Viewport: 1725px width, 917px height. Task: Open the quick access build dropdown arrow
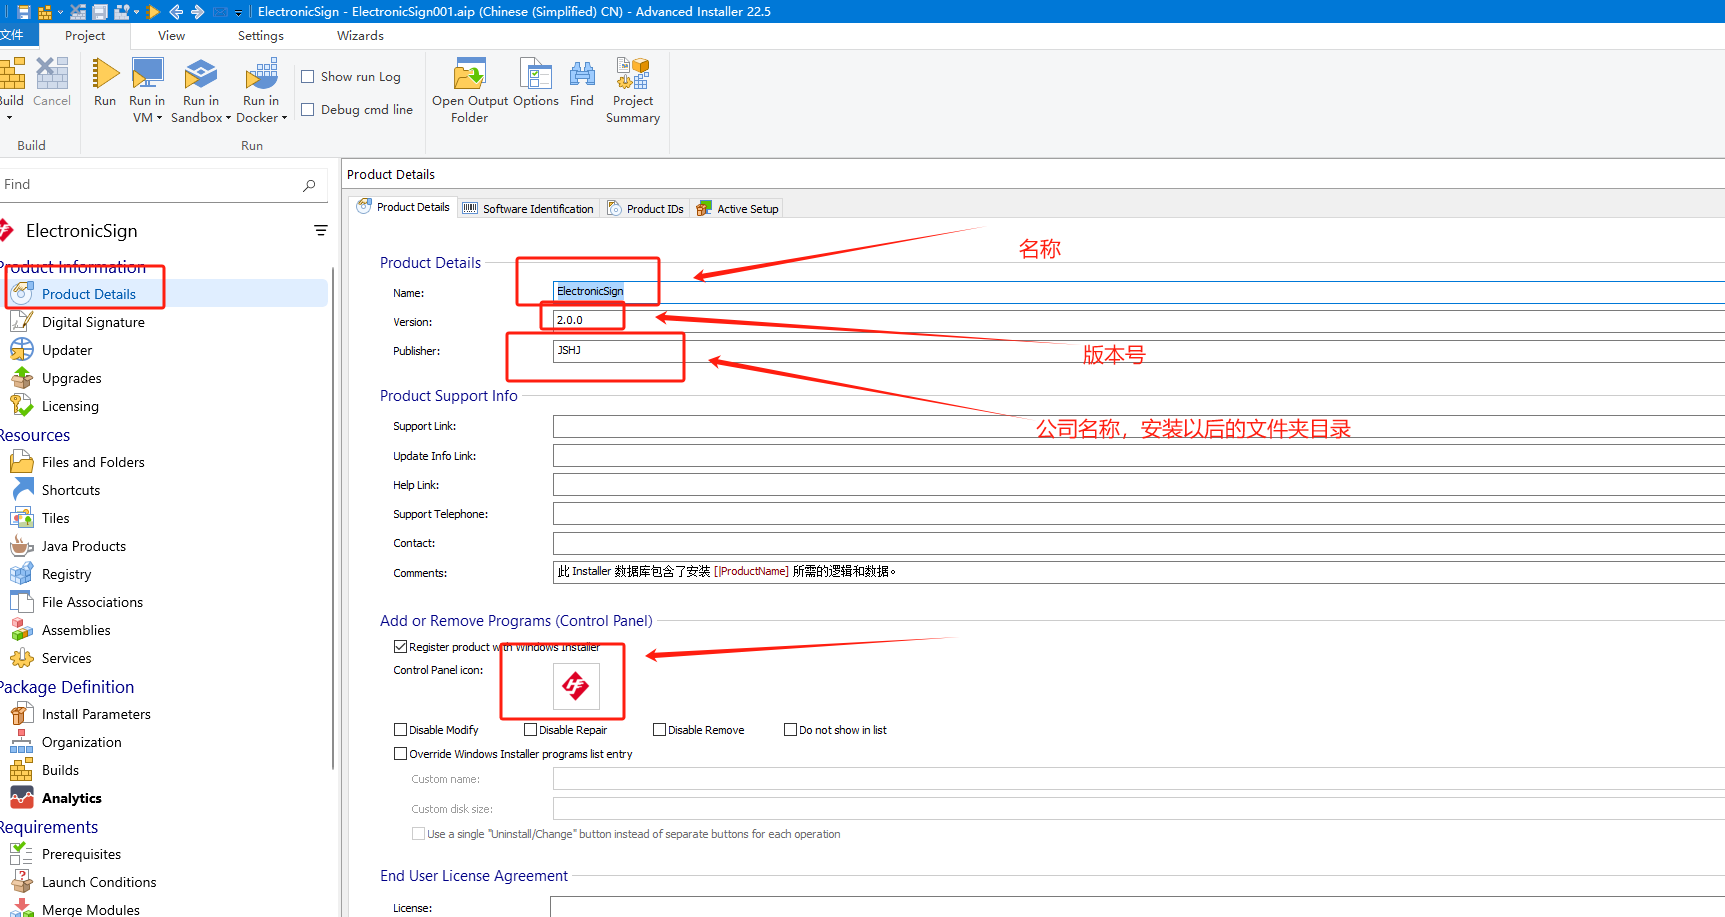tap(60, 13)
